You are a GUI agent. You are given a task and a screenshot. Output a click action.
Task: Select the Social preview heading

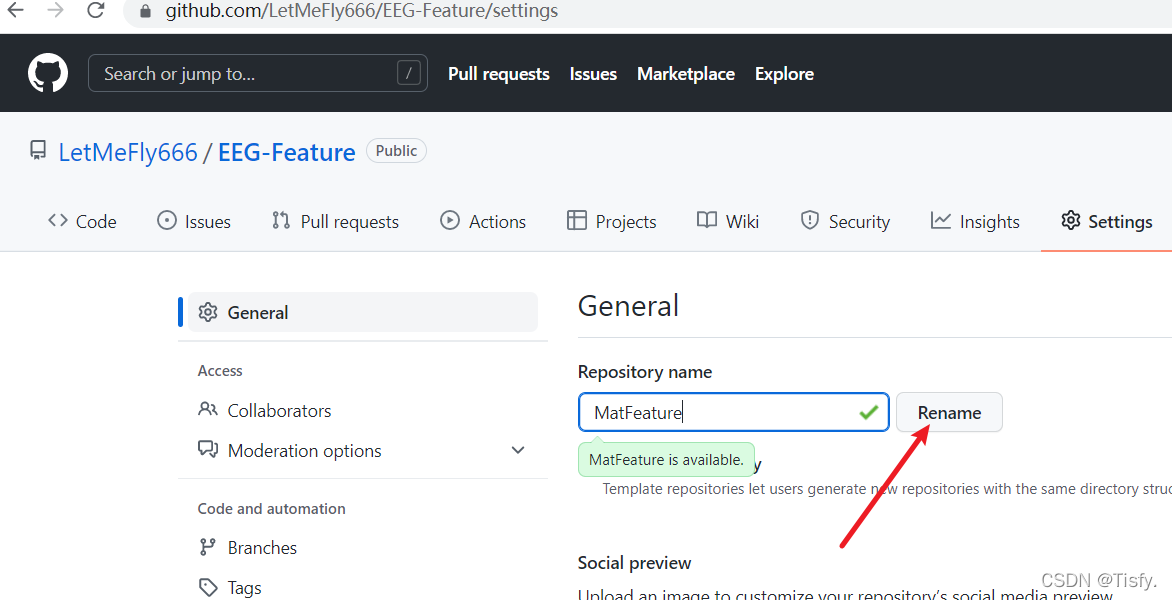[x=635, y=563]
